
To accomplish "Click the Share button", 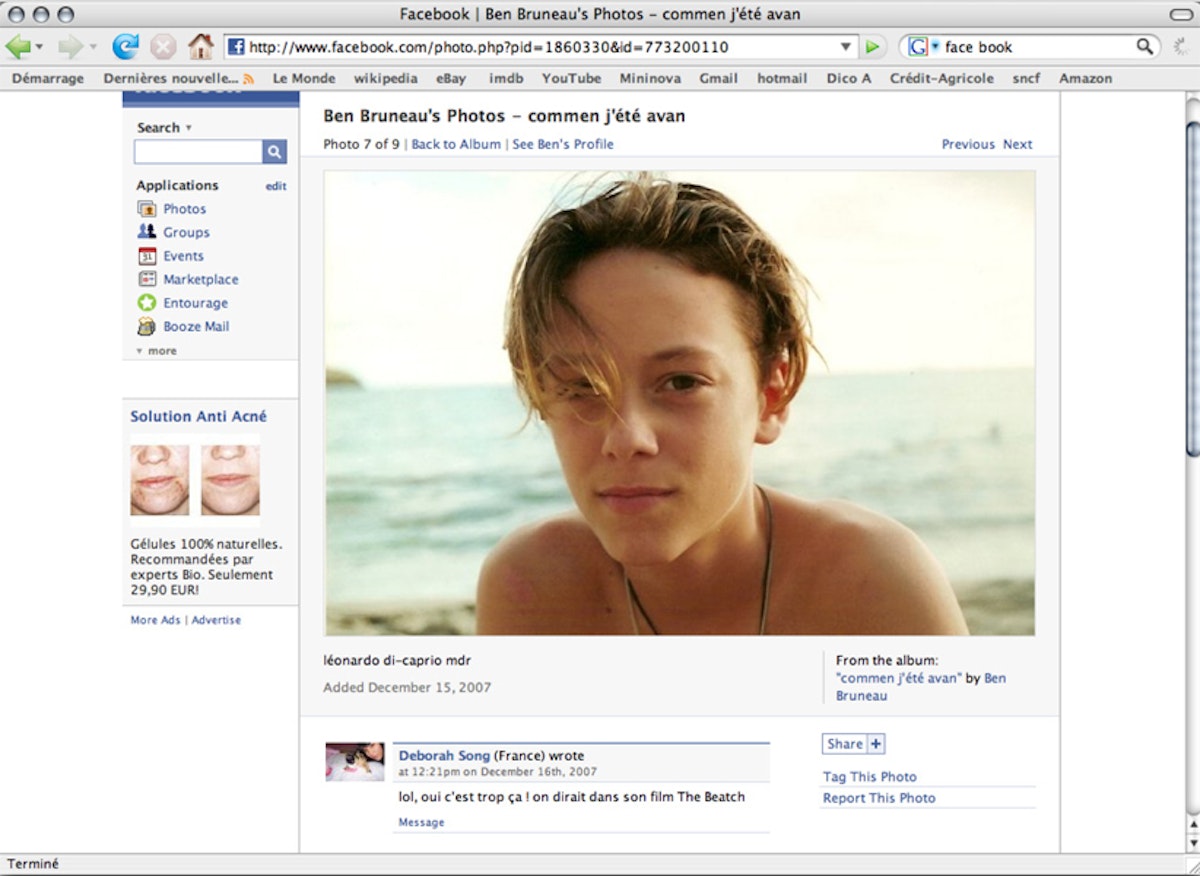I will pos(844,743).
